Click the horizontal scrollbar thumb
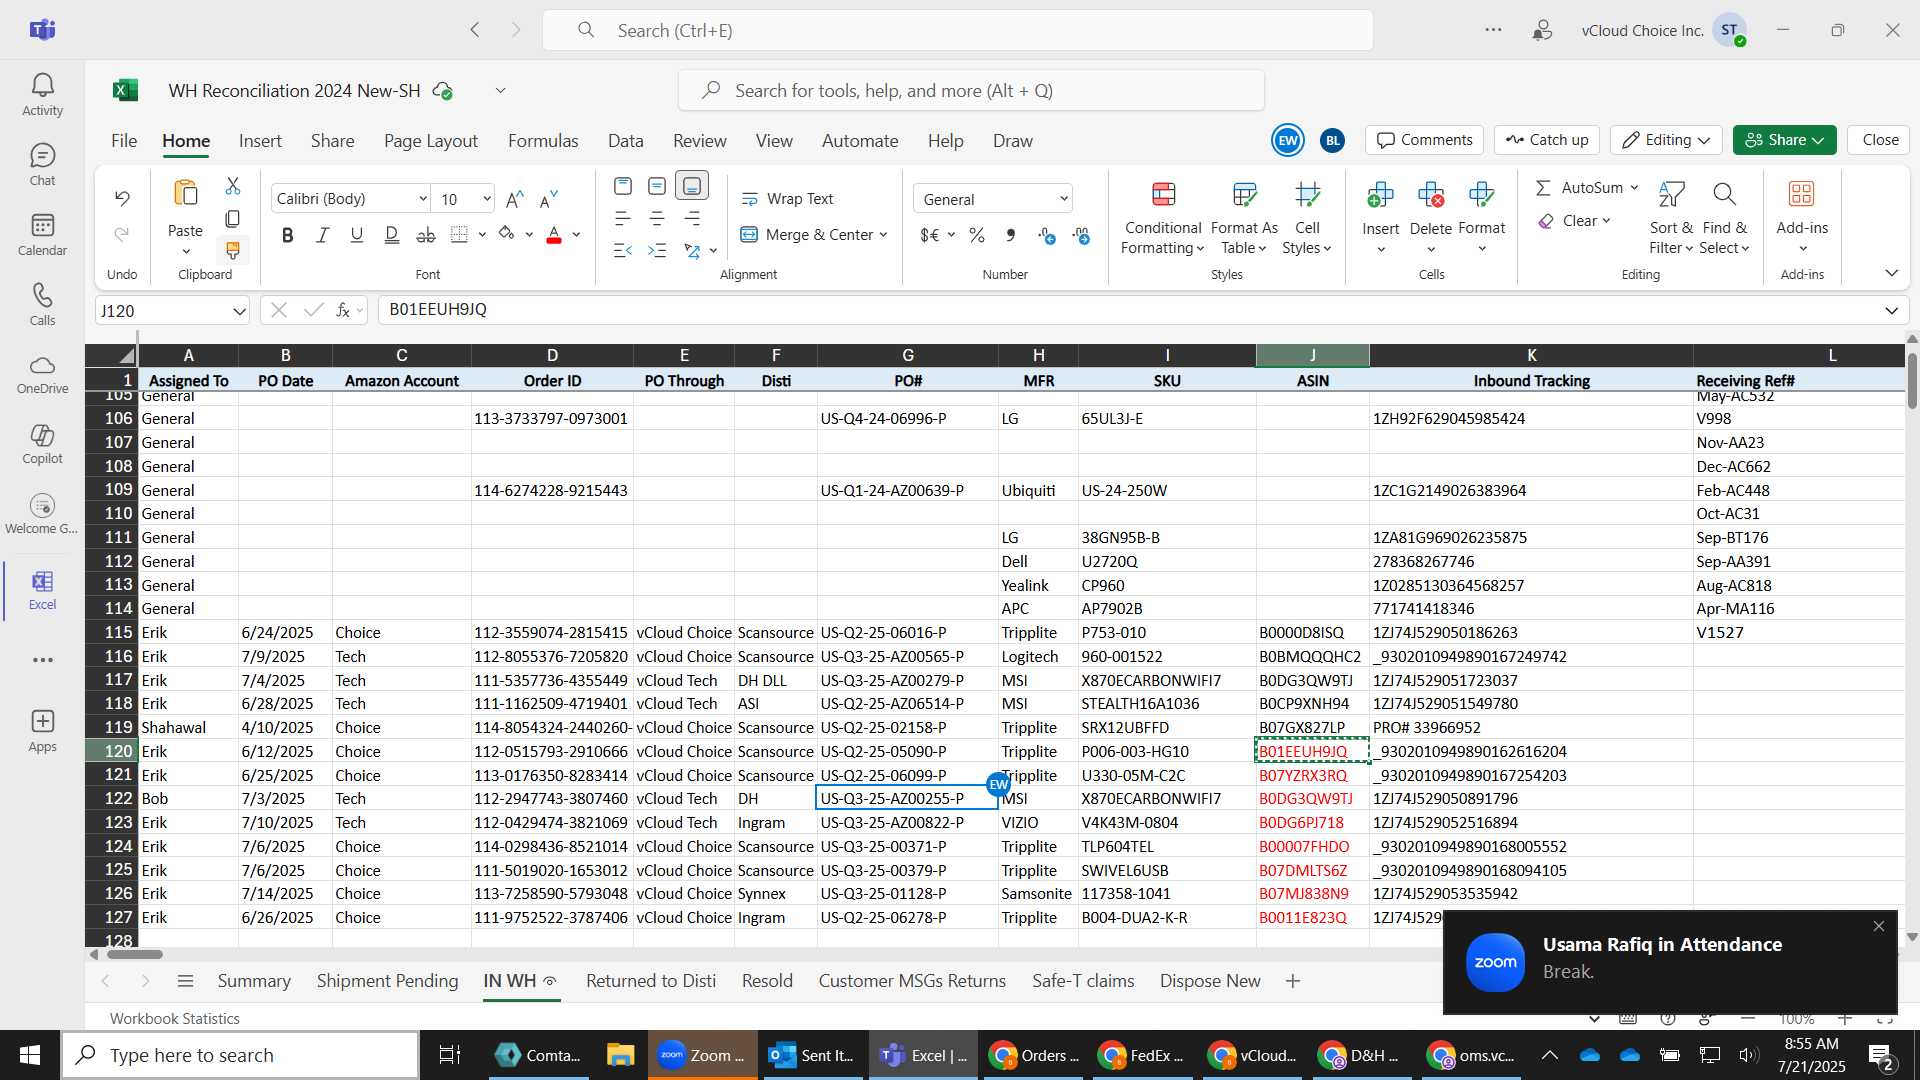This screenshot has width=1920, height=1080. [x=134, y=953]
